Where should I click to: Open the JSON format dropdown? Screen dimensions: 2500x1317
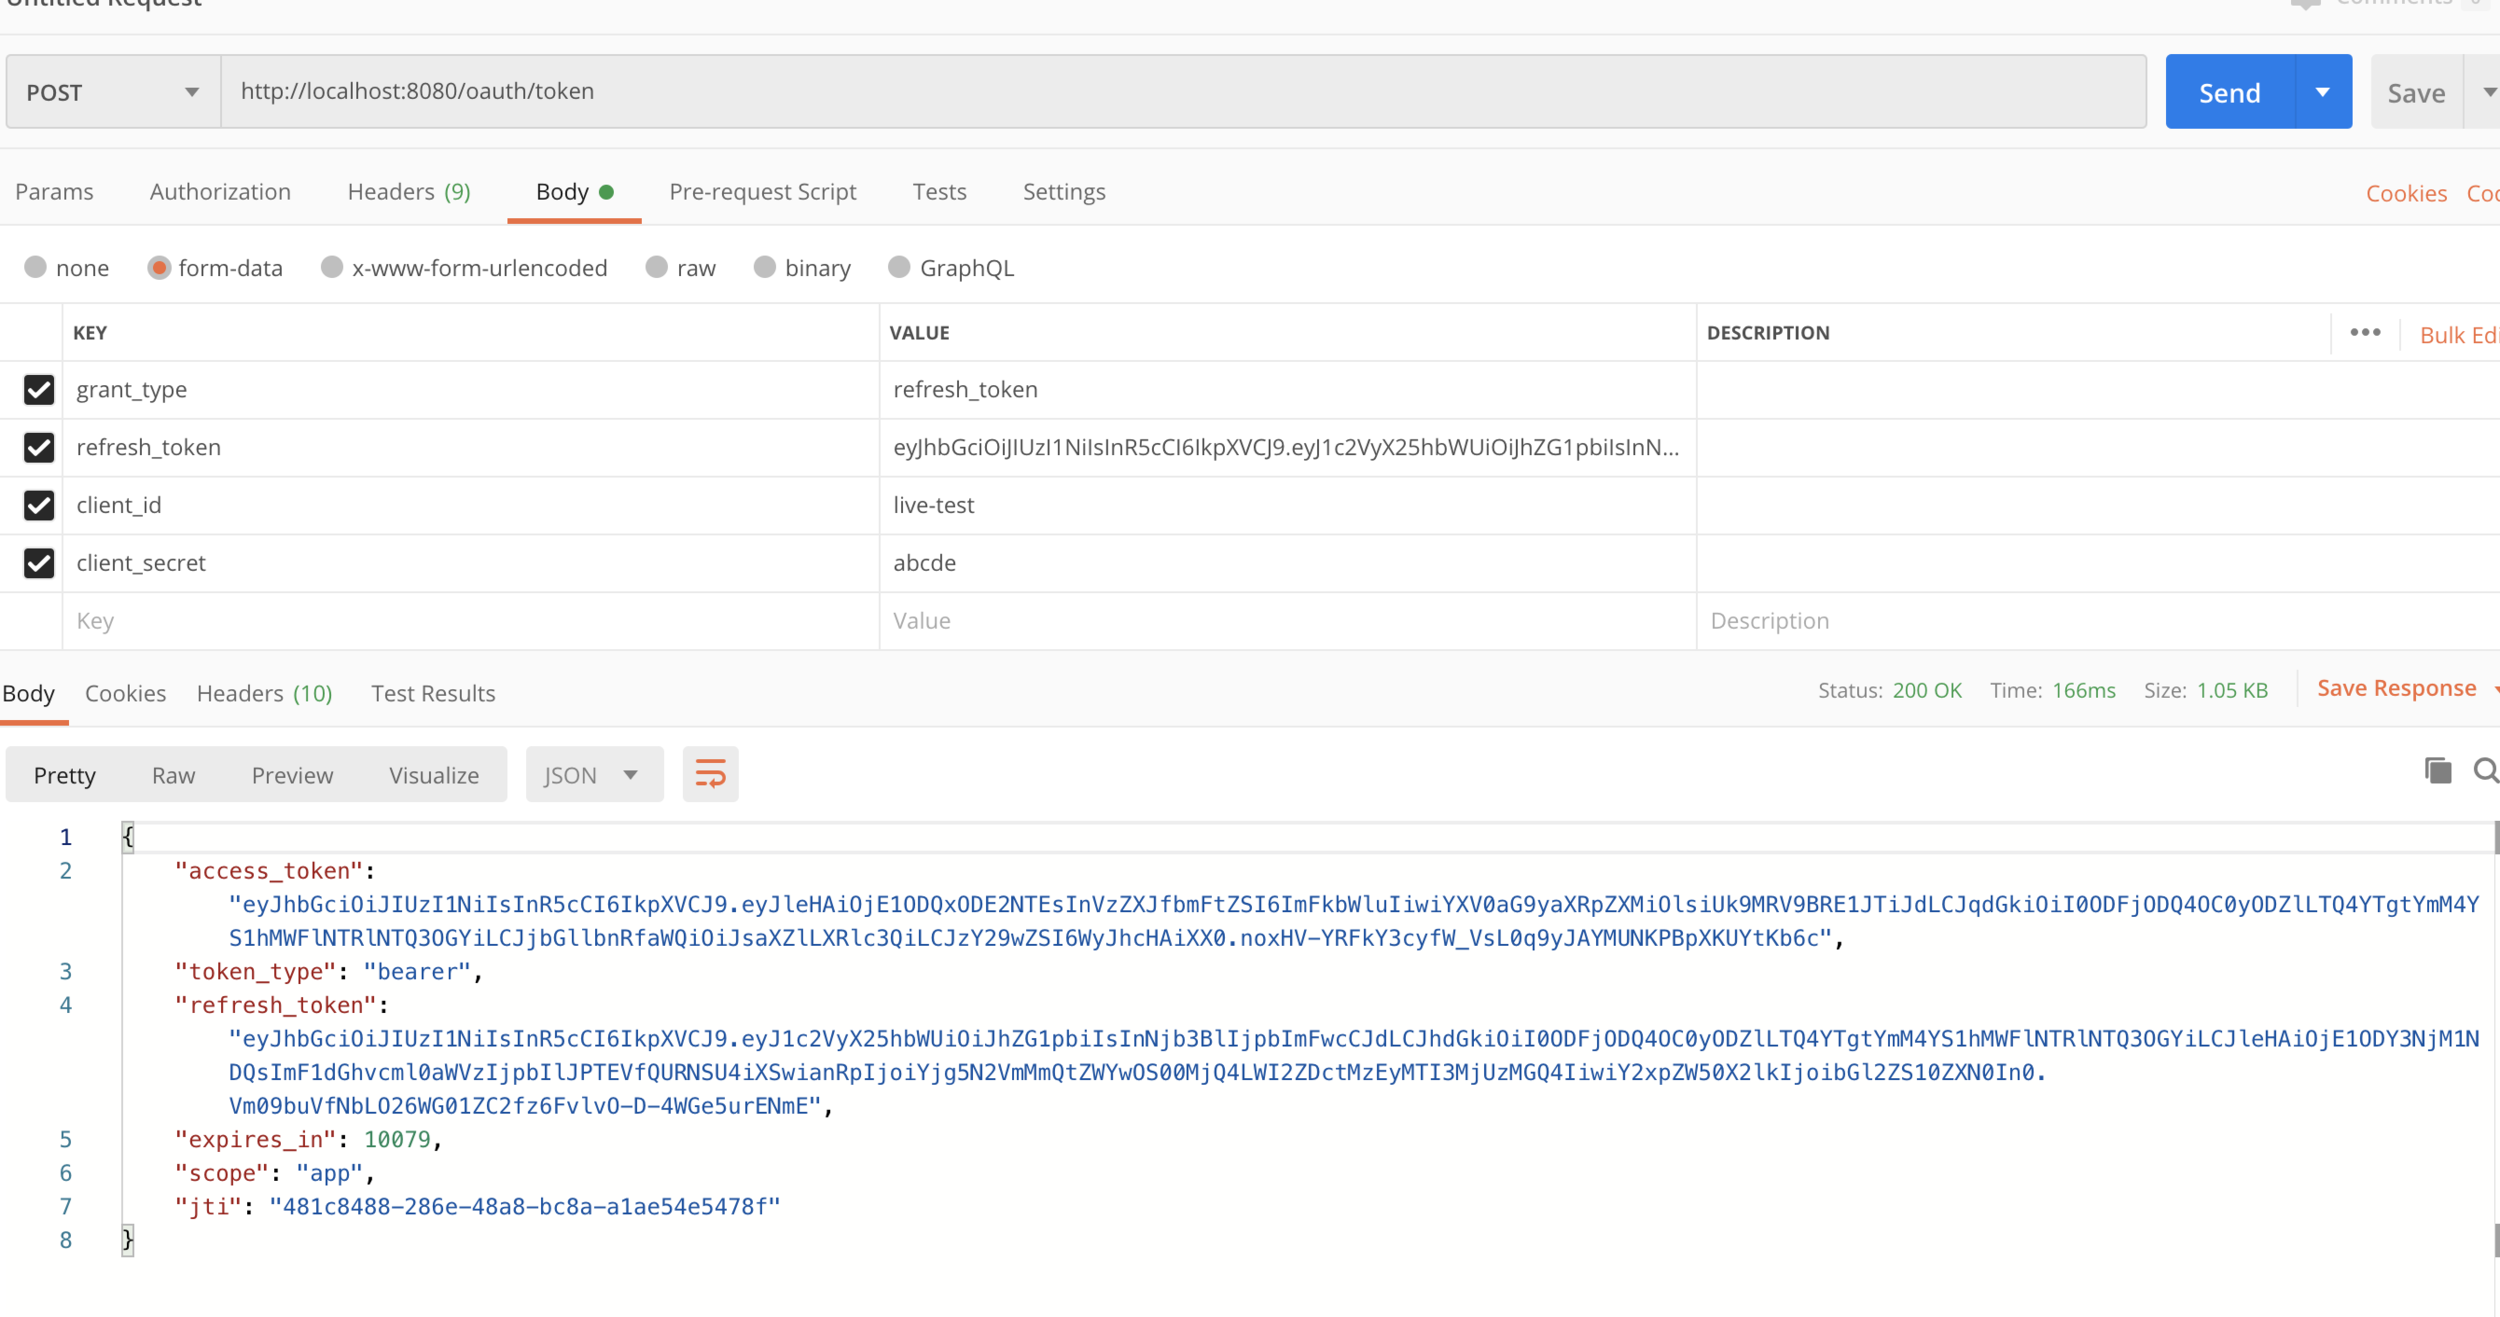pyautogui.click(x=592, y=775)
